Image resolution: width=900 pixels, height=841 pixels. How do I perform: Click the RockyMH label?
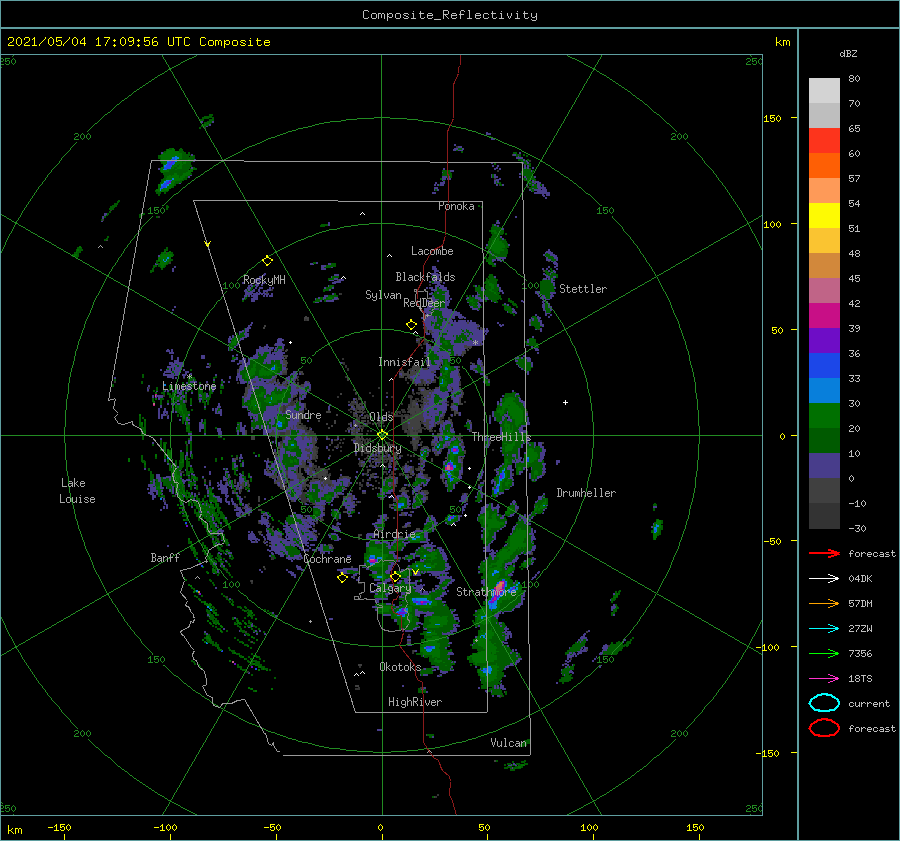coord(264,280)
